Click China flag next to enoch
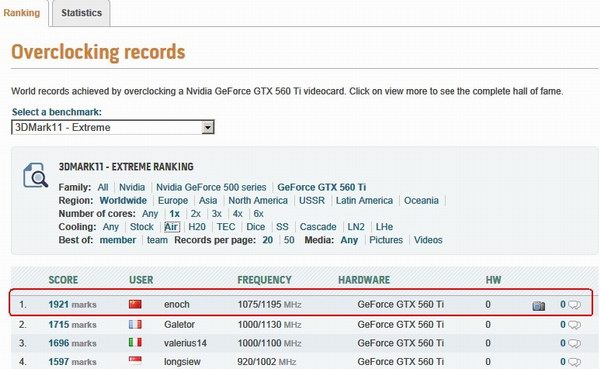This screenshot has height=369, width=600. [x=135, y=304]
